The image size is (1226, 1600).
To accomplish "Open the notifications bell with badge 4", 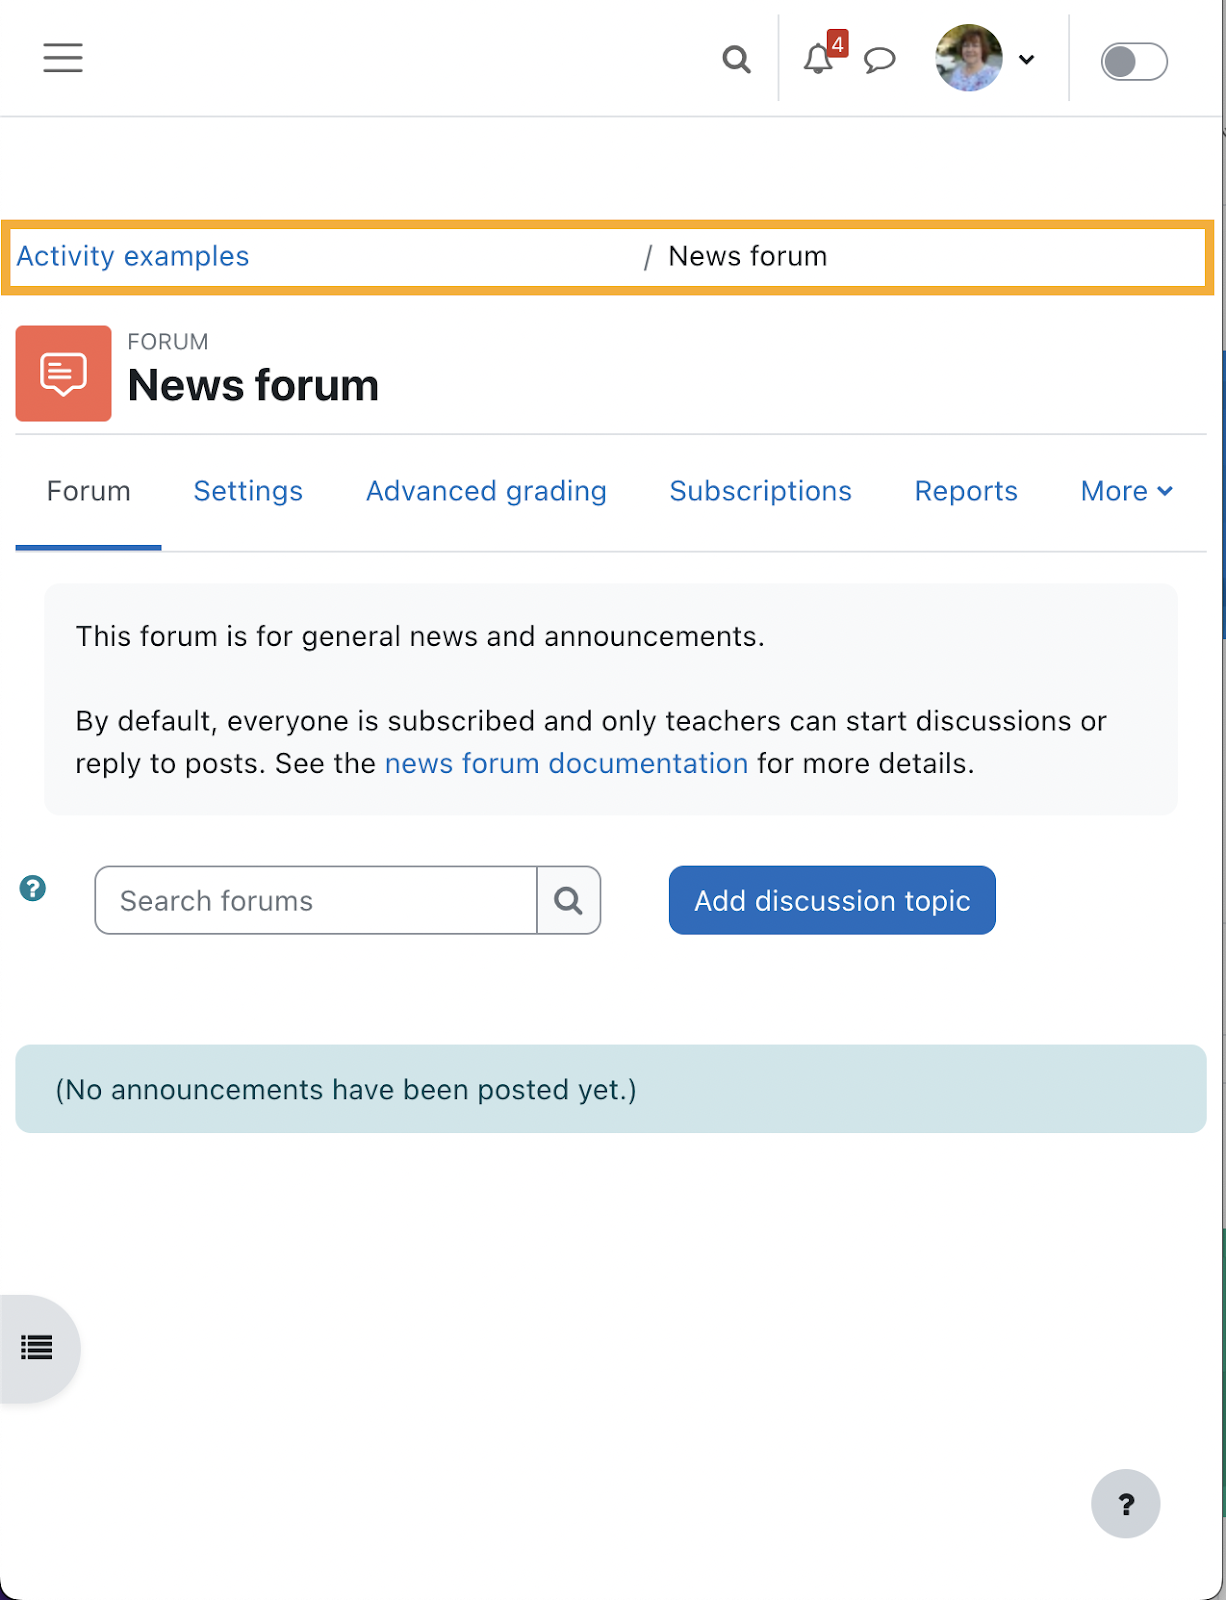I will [818, 59].
